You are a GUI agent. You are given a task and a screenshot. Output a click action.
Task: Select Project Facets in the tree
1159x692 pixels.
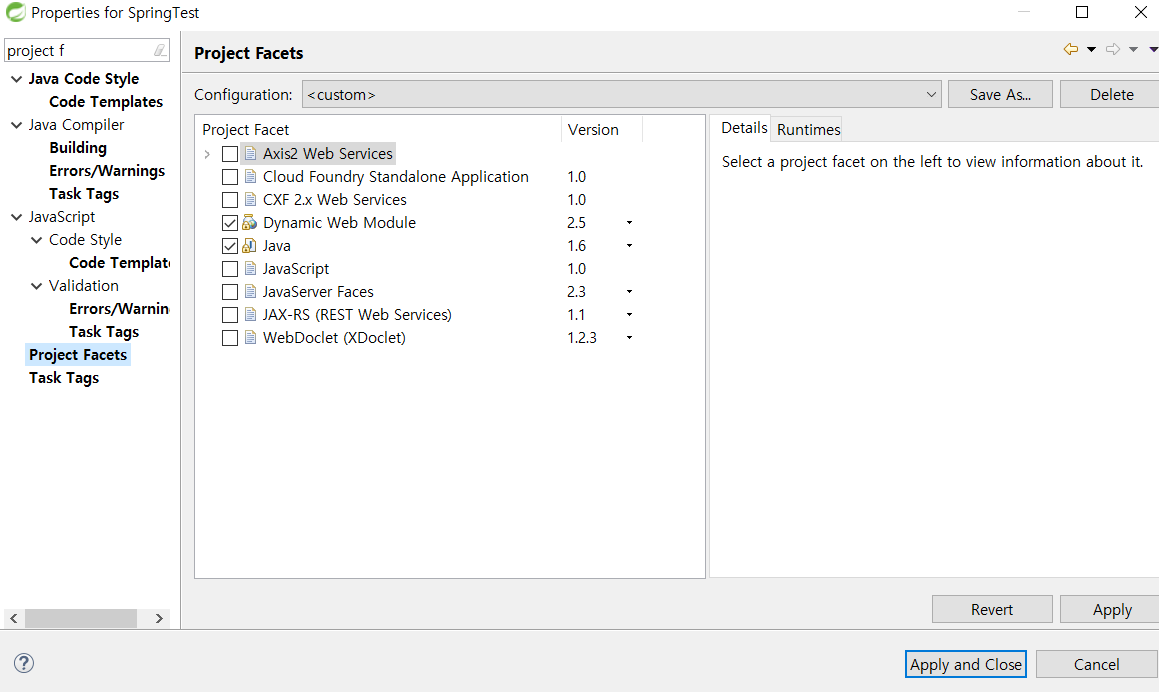point(78,355)
